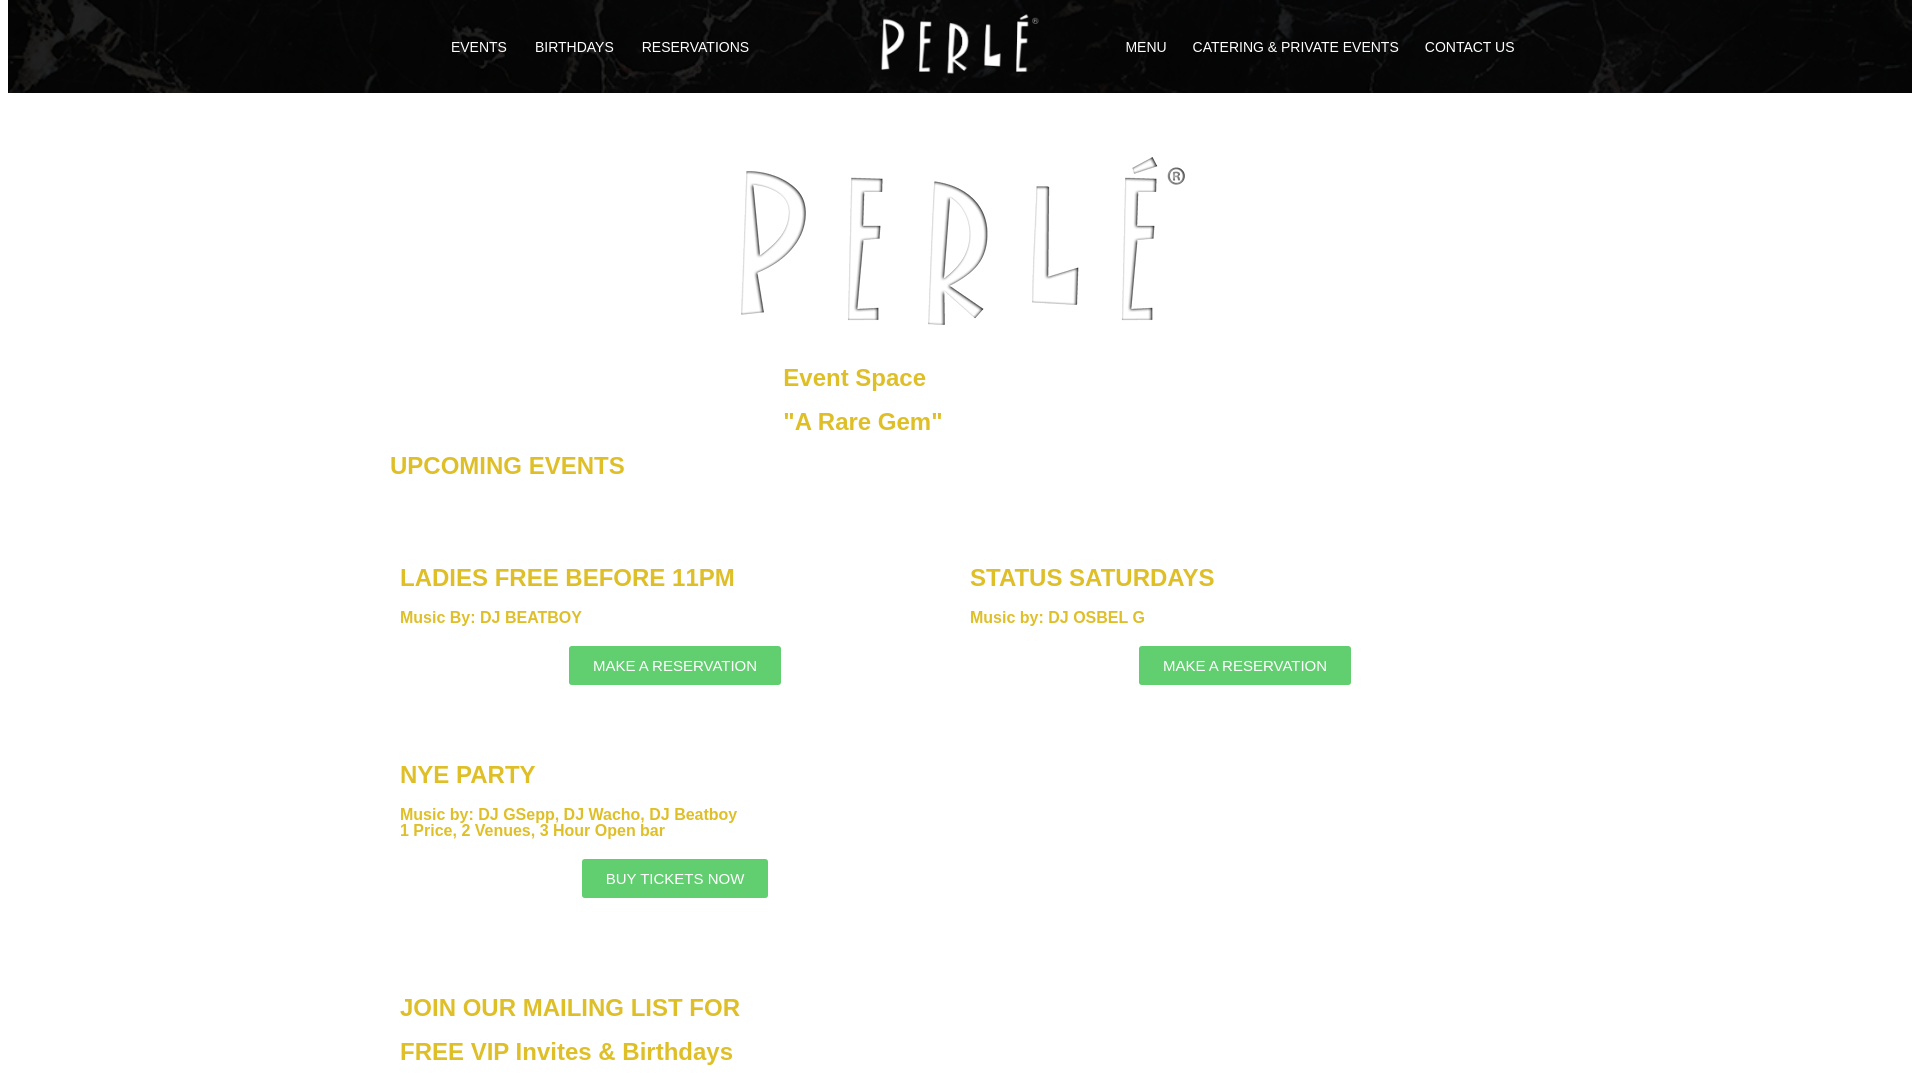This screenshot has width=1920, height=1080.
Task: Click the Status Saturdays event title
Action: (1091, 578)
